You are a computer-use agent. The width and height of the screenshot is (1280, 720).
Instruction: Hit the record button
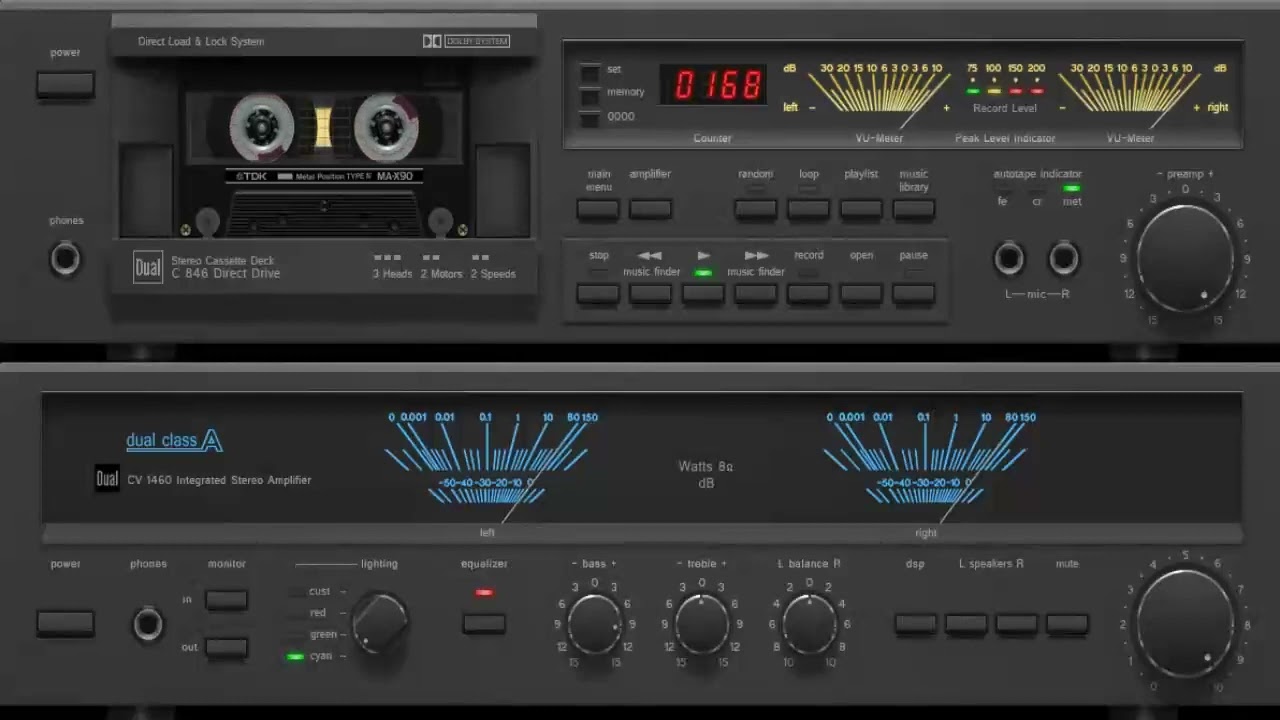(808, 294)
